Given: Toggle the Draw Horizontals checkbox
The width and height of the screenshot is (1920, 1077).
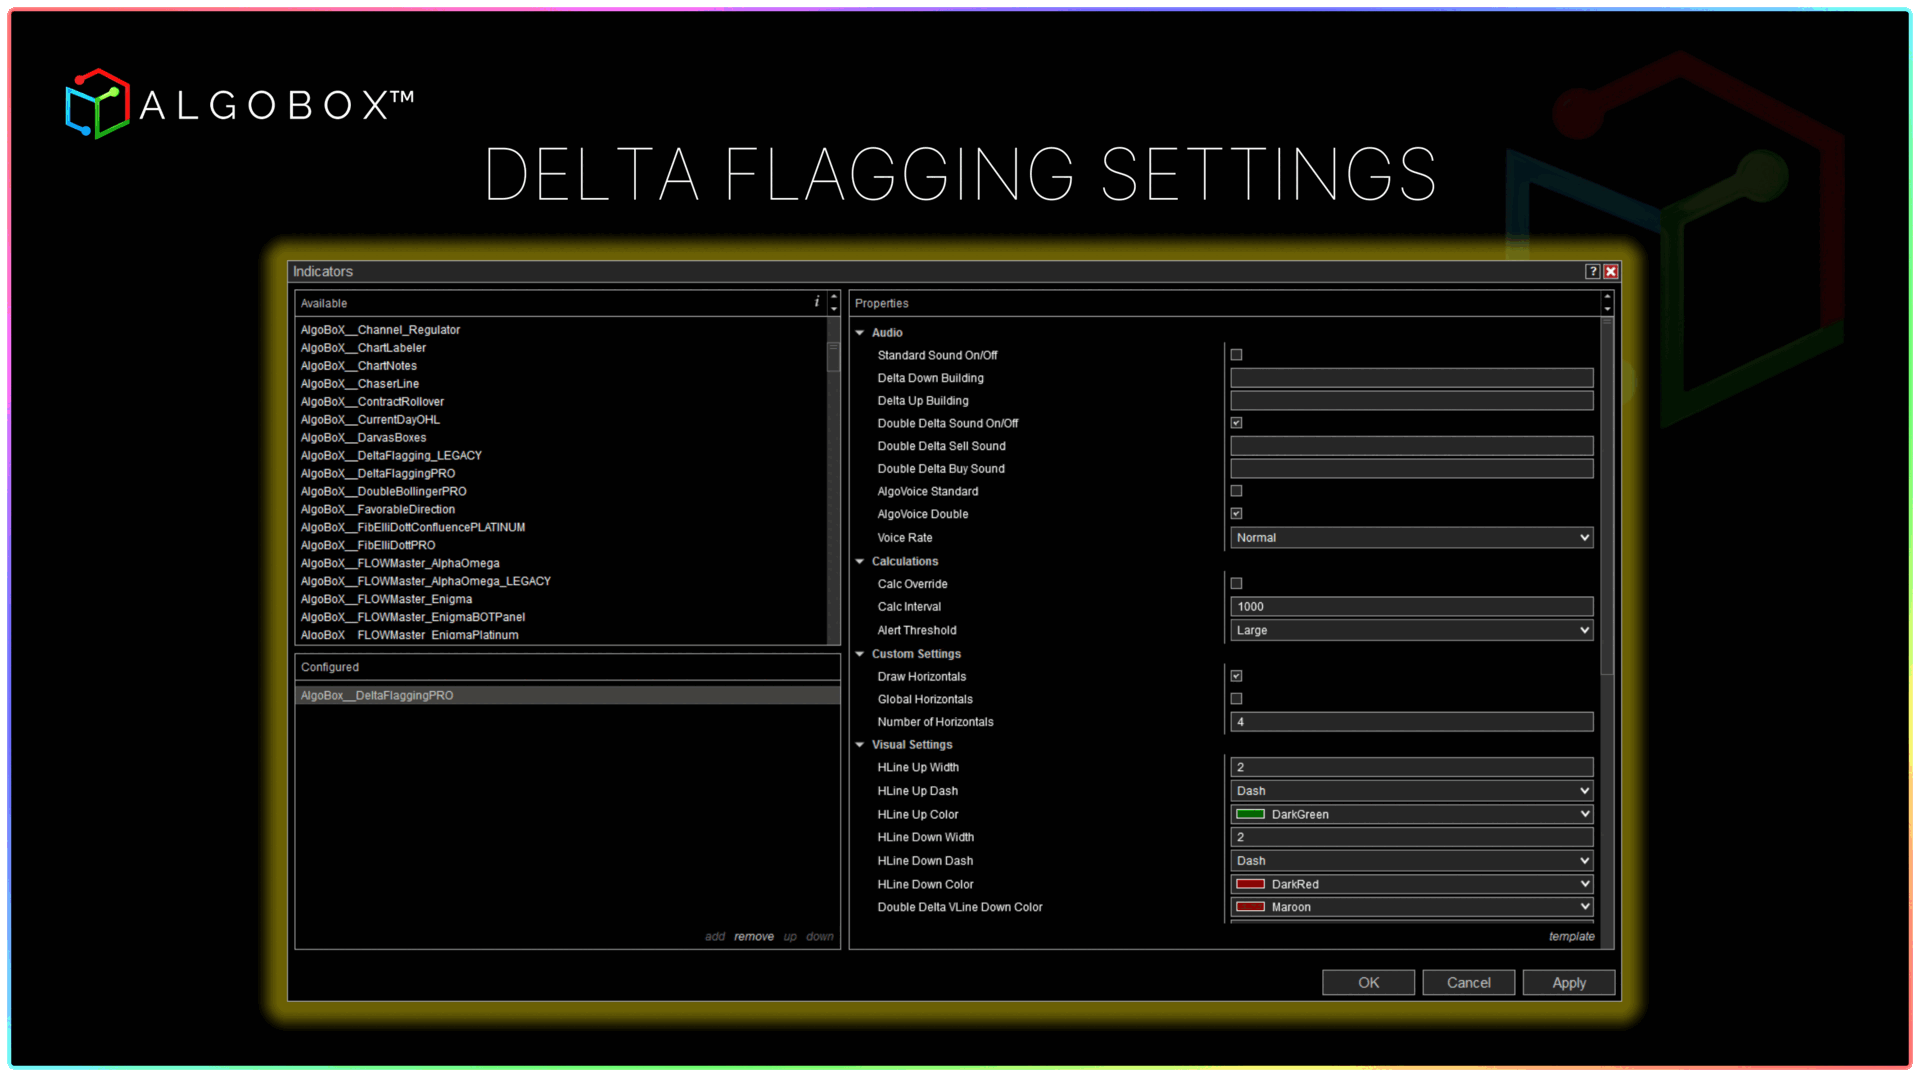Looking at the screenshot, I should (x=1236, y=676).
